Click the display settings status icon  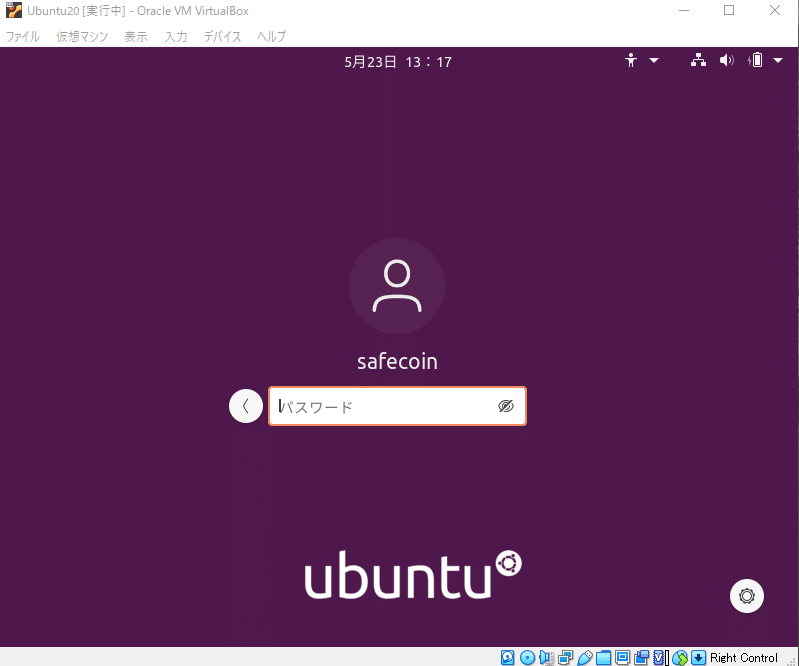pos(622,657)
